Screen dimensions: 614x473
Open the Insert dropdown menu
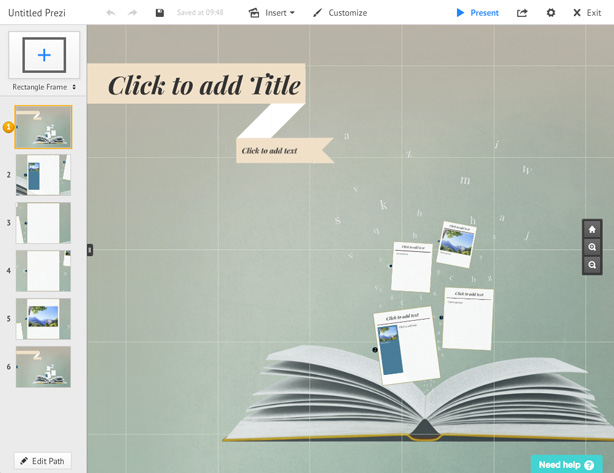pyautogui.click(x=272, y=13)
